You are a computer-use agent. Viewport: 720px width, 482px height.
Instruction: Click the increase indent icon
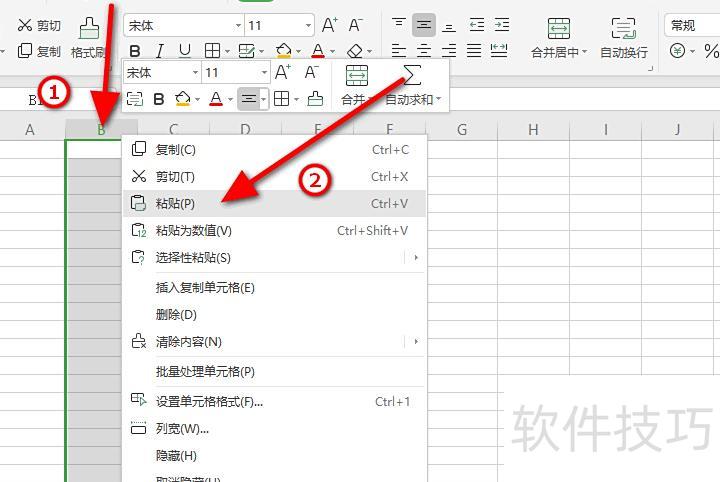501,24
